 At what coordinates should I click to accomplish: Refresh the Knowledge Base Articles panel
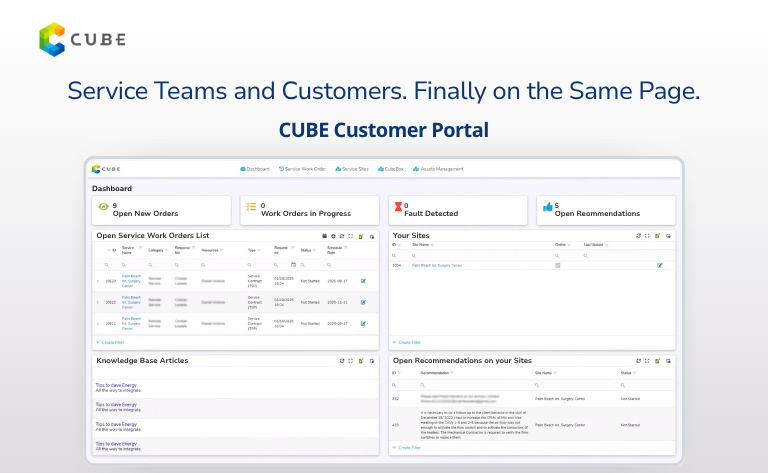pos(341,360)
